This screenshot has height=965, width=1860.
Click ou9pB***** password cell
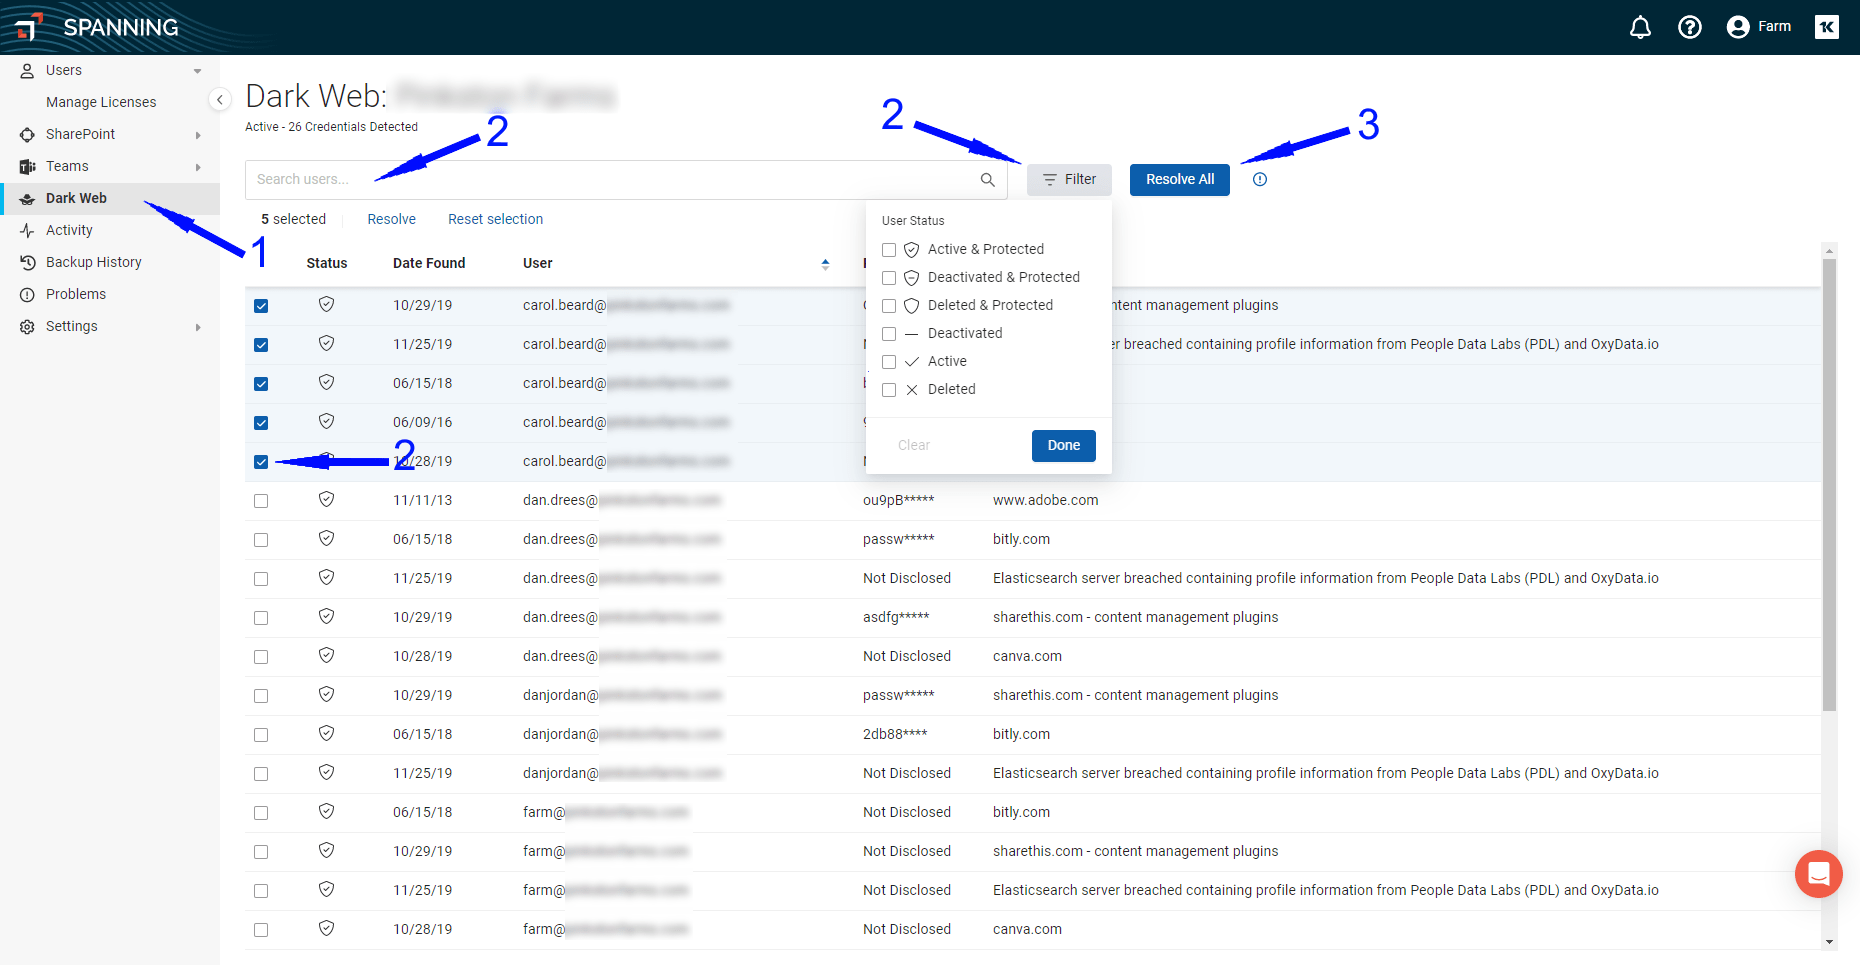pyautogui.click(x=898, y=500)
